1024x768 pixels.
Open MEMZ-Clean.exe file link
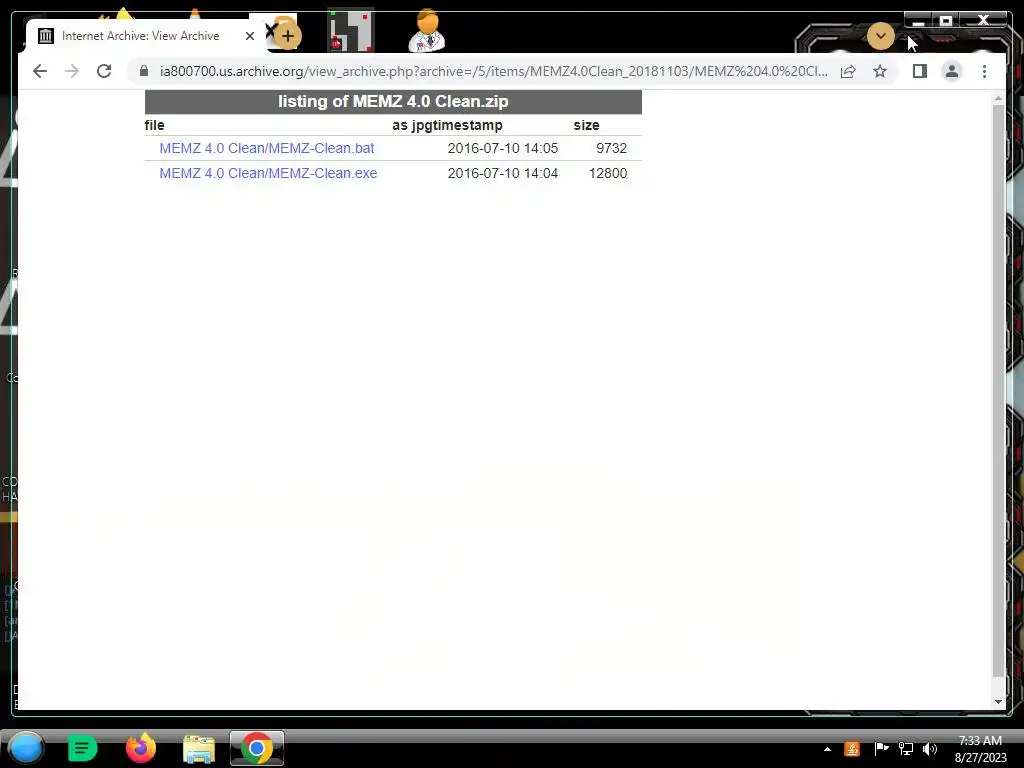pyautogui.click(x=268, y=173)
